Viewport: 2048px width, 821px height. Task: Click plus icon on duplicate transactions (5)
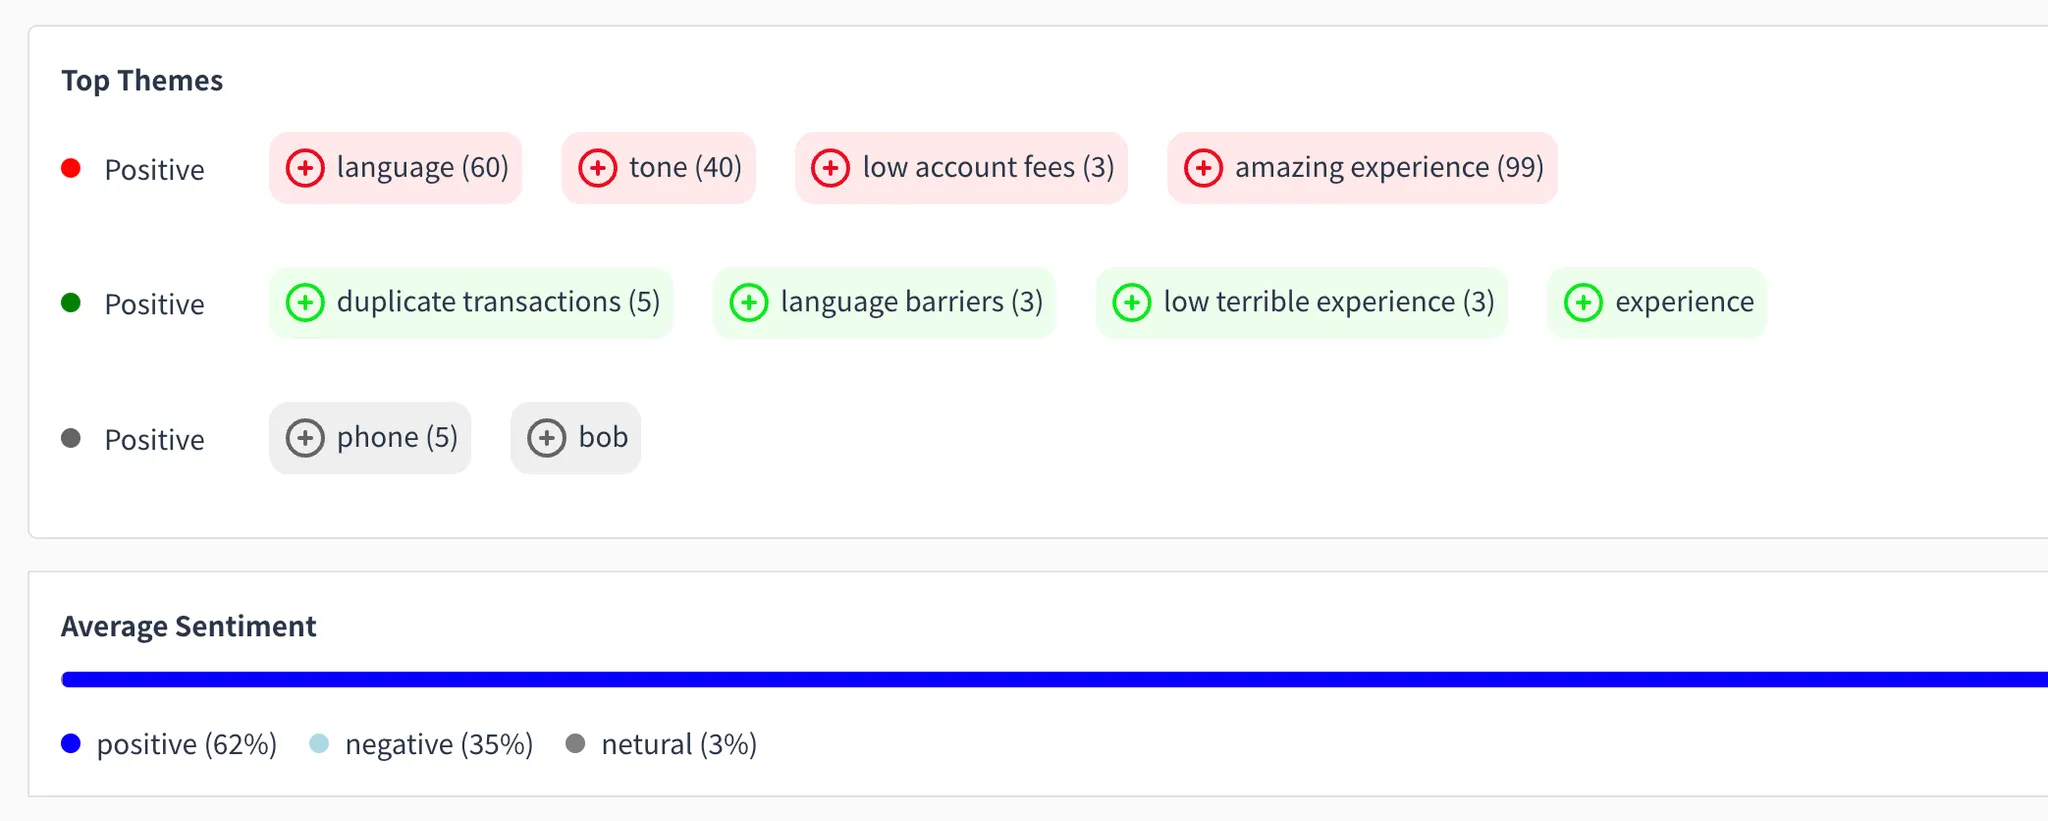pos(305,302)
